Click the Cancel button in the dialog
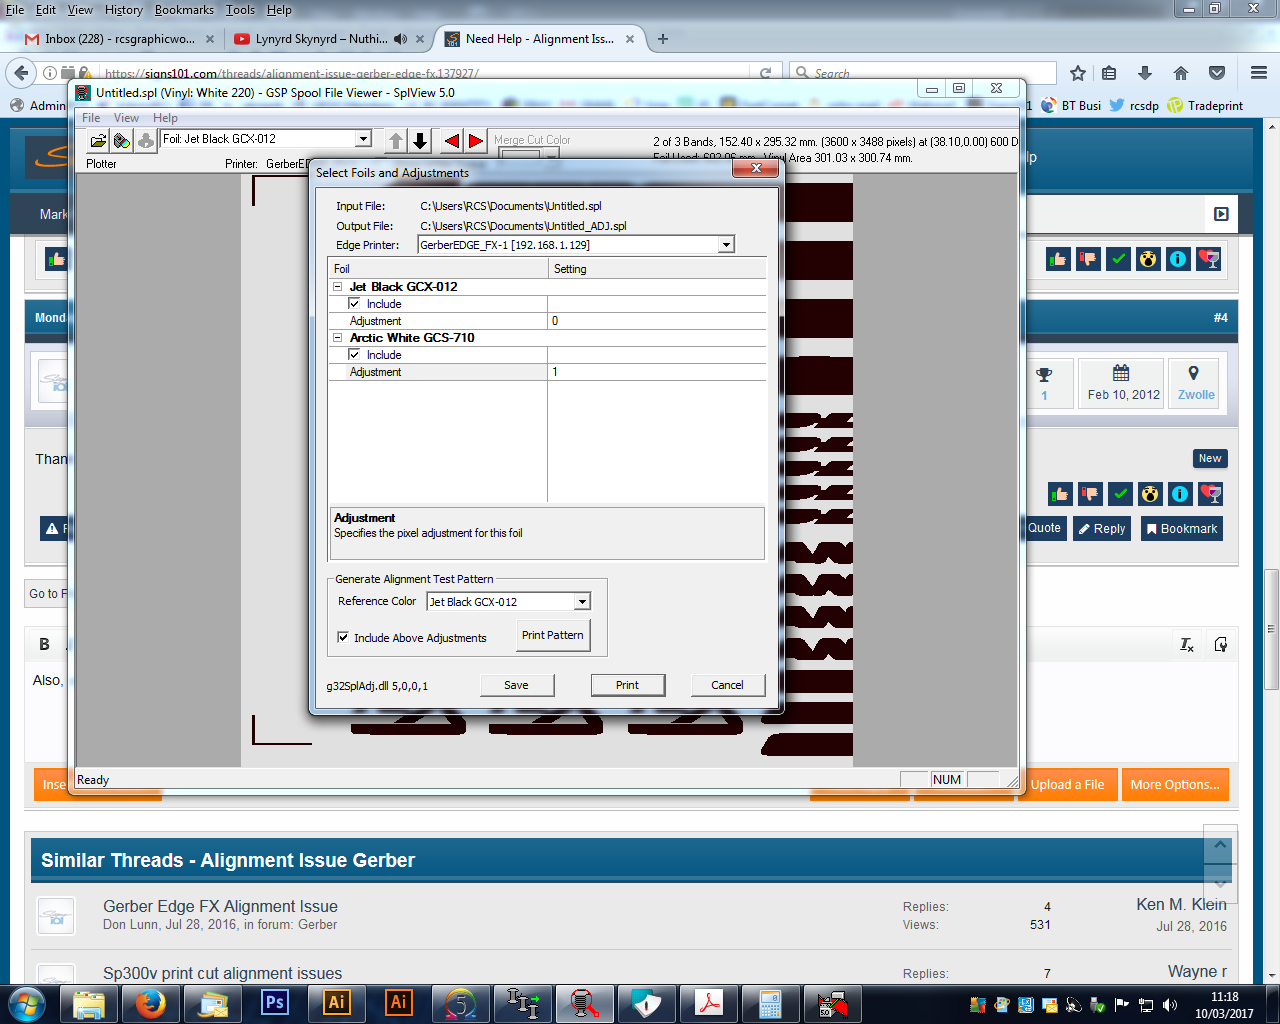The height and width of the screenshot is (1024, 1280). pos(727,685)
